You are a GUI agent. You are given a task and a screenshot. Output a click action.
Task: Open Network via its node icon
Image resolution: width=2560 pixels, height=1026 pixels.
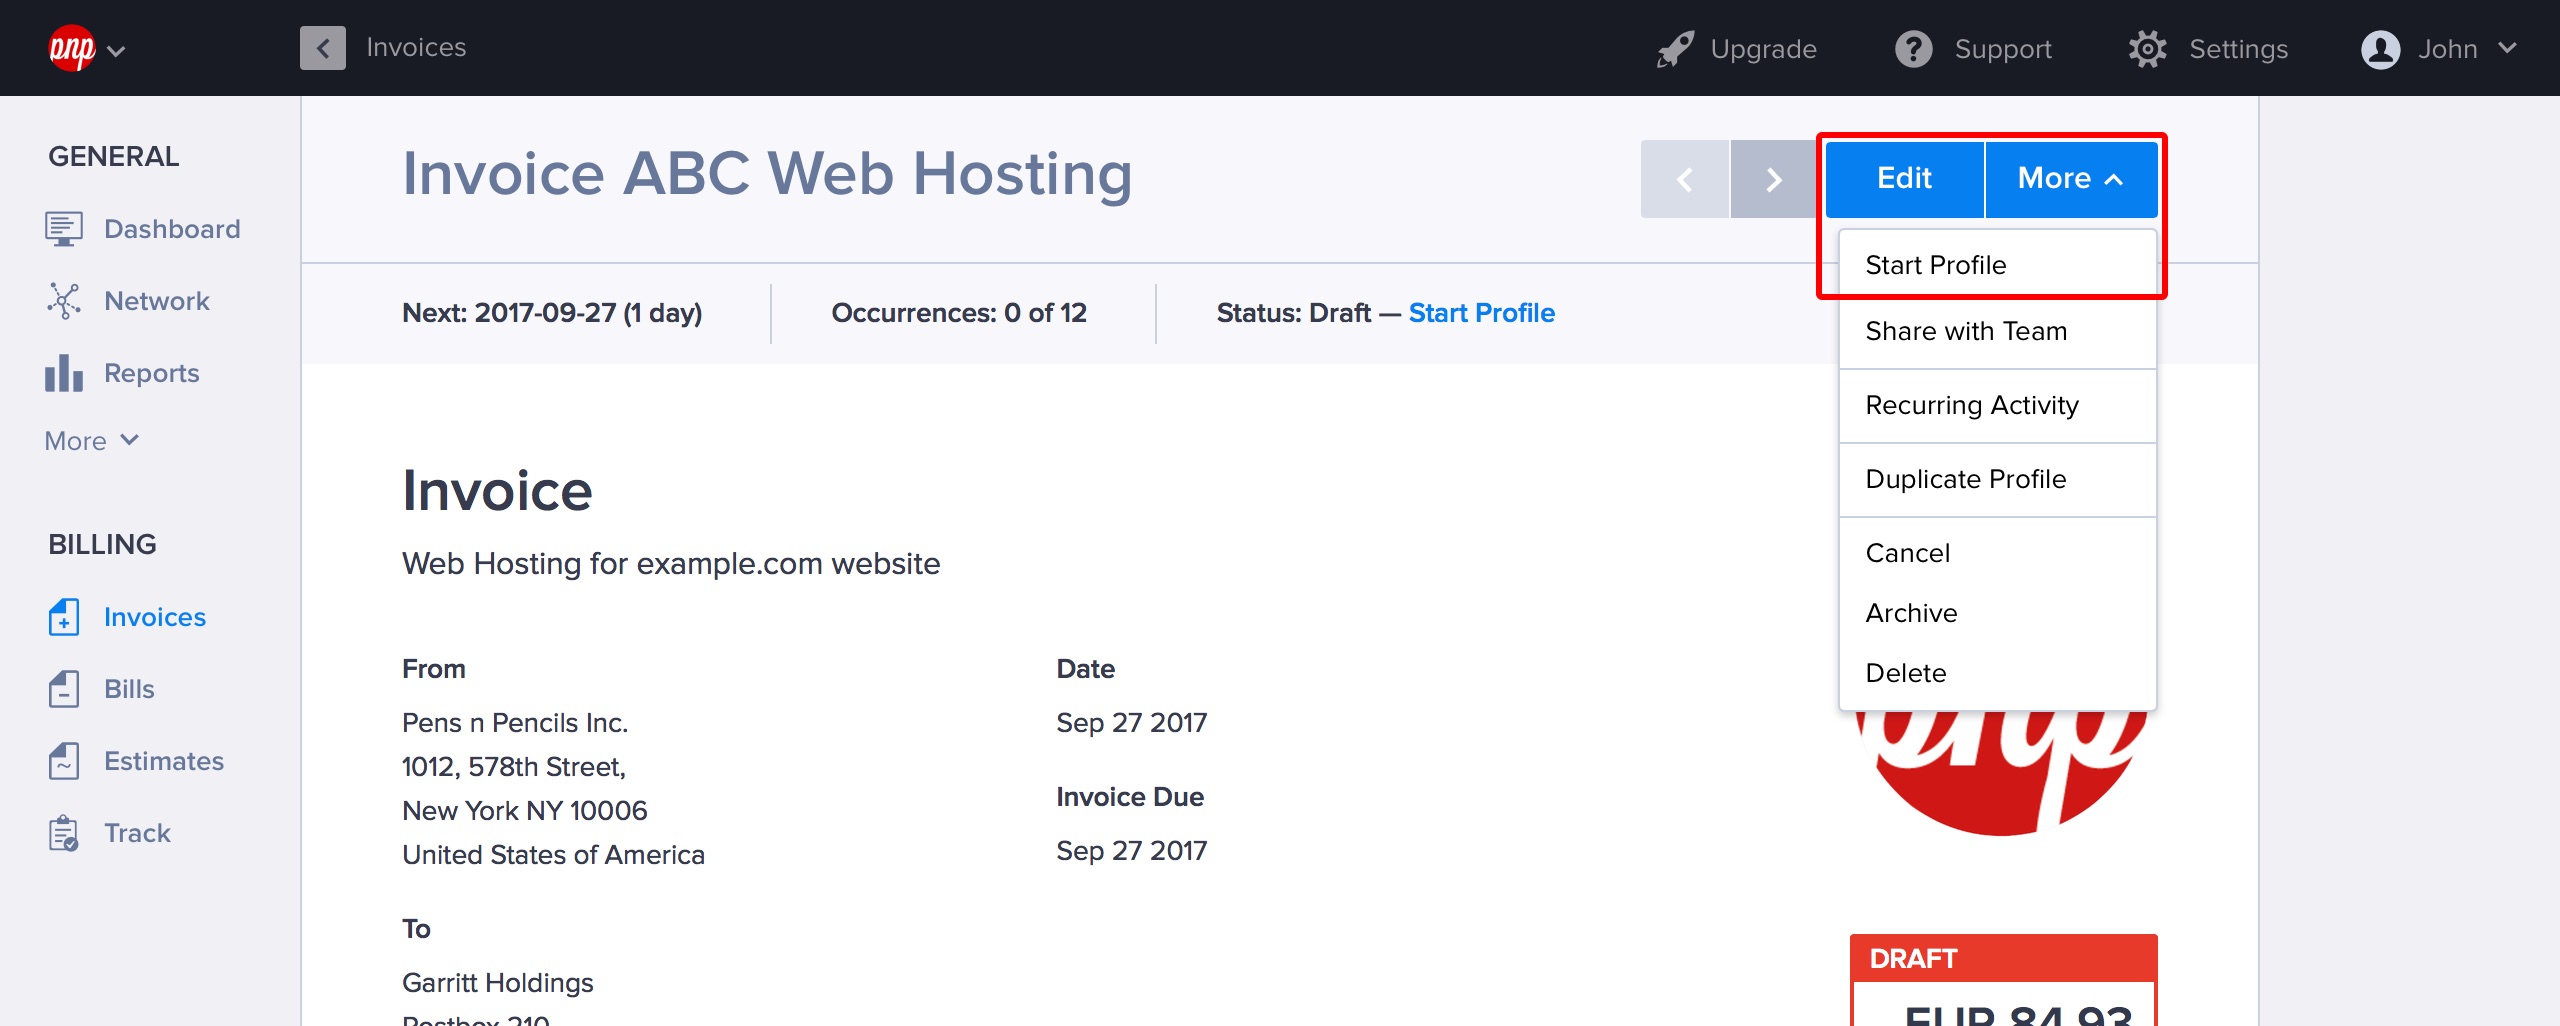63,301
